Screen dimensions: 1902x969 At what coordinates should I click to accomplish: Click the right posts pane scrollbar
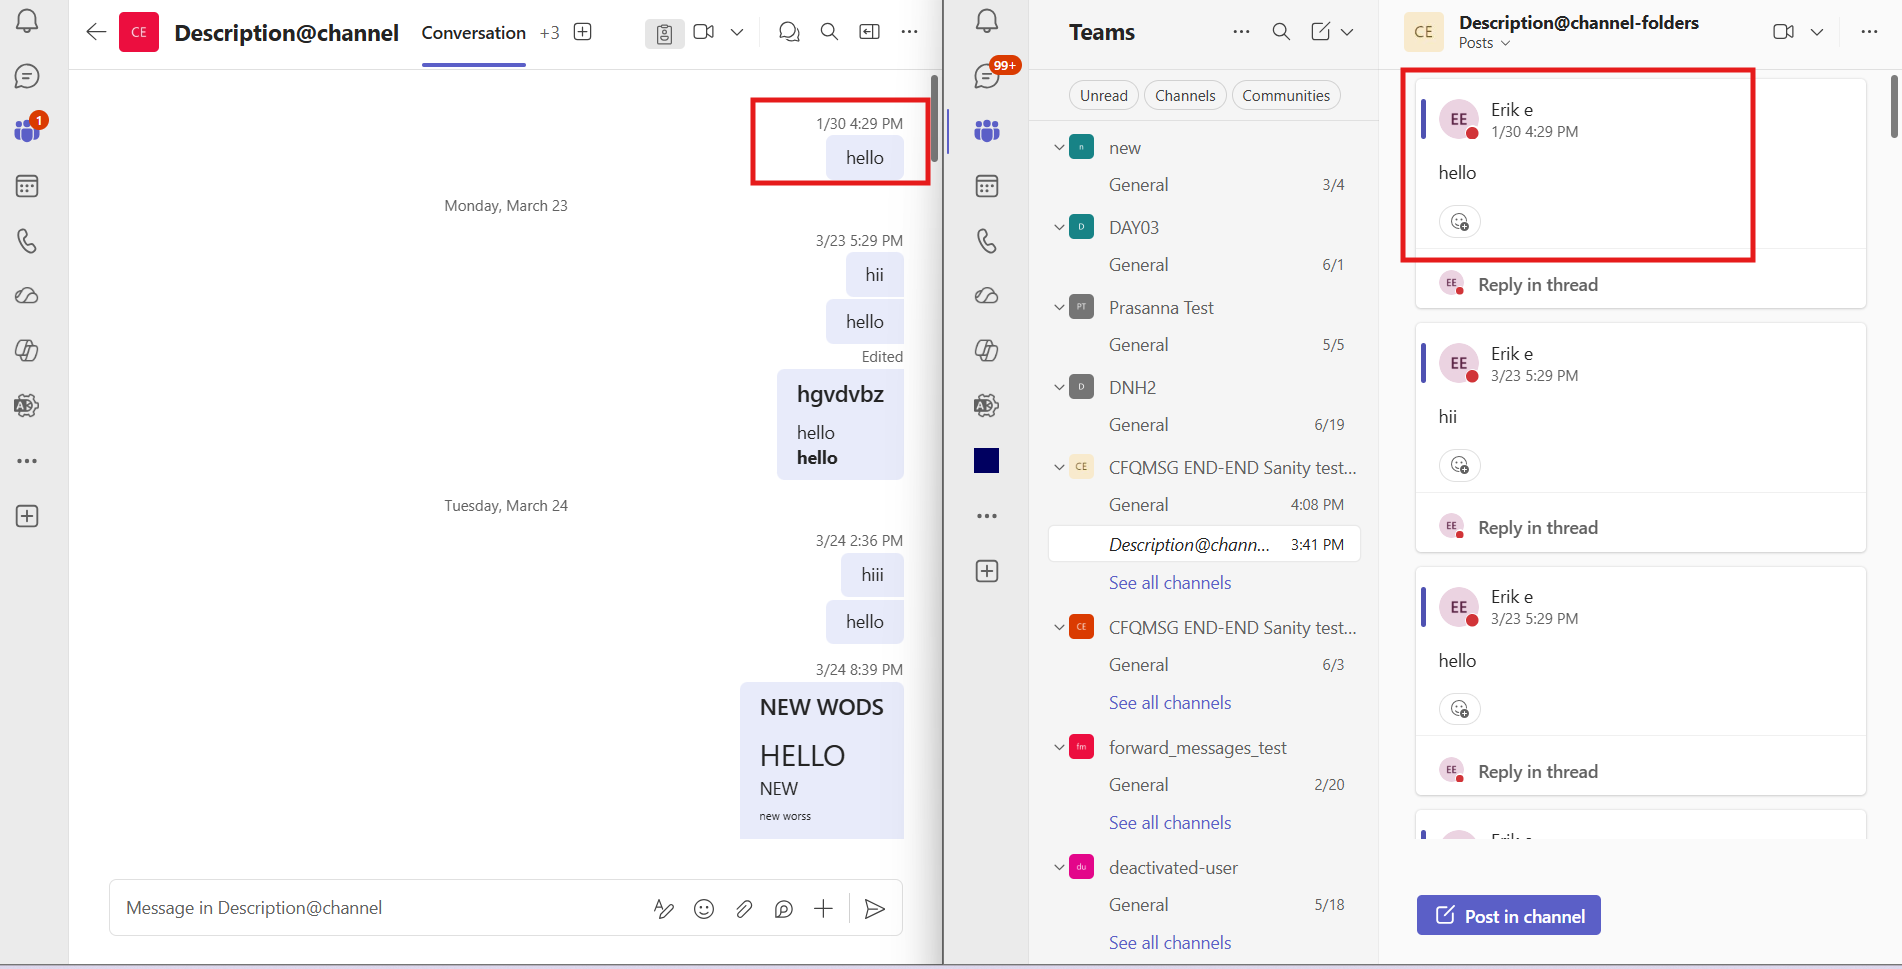coord(1894,106)
